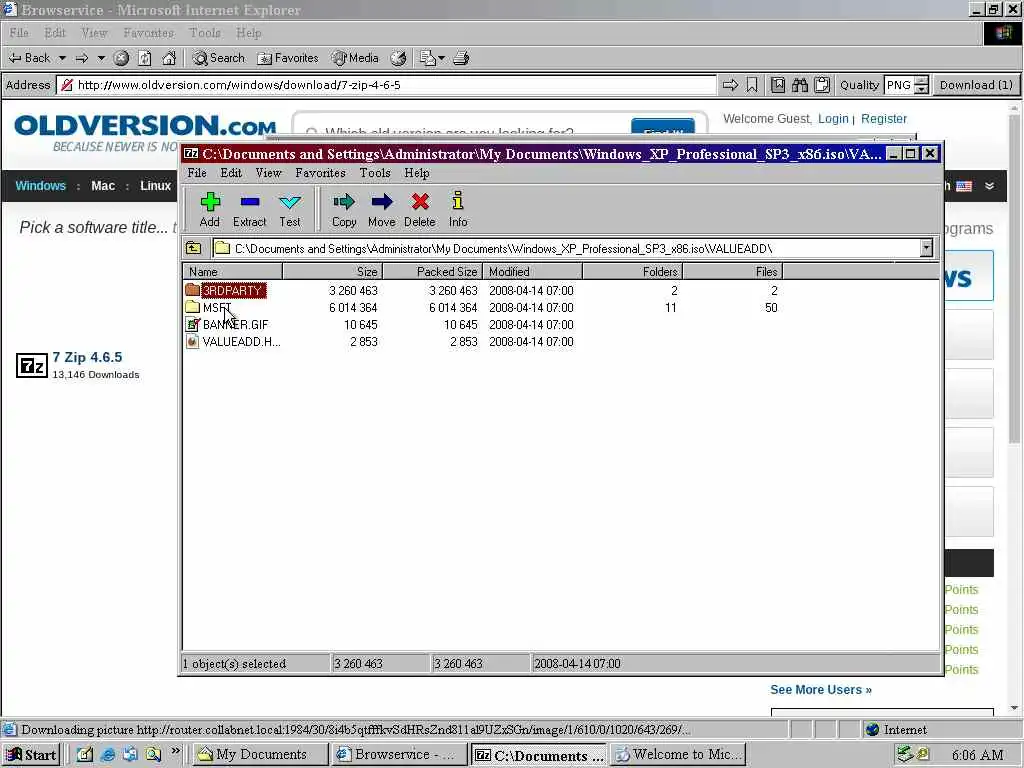Click the Stop icon in IE toolbar

point(121,58)
